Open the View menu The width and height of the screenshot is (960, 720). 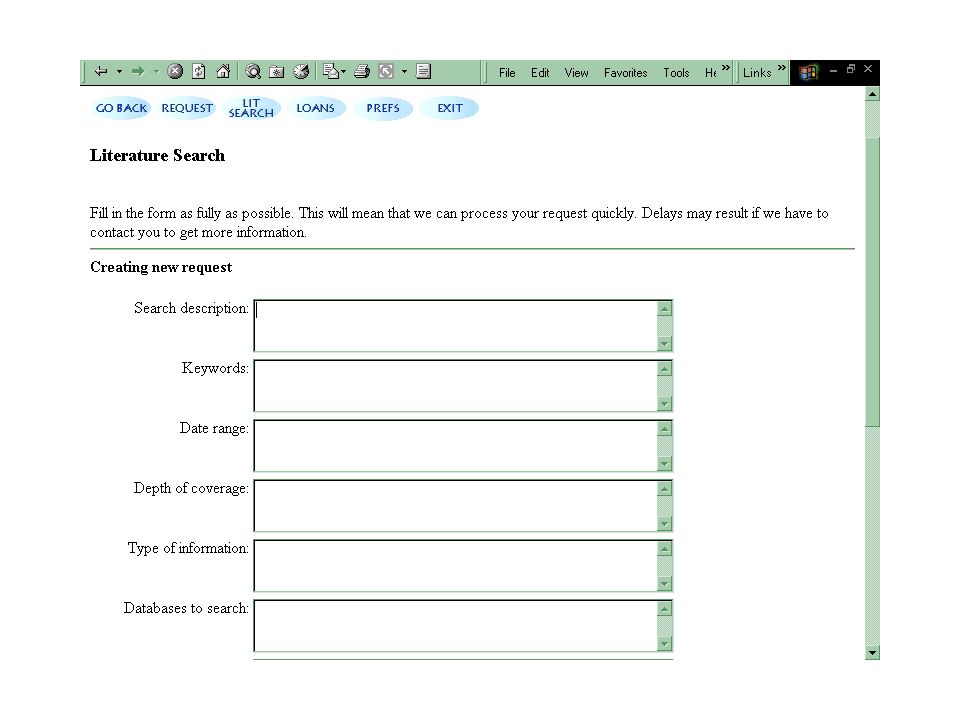(576, 73)
